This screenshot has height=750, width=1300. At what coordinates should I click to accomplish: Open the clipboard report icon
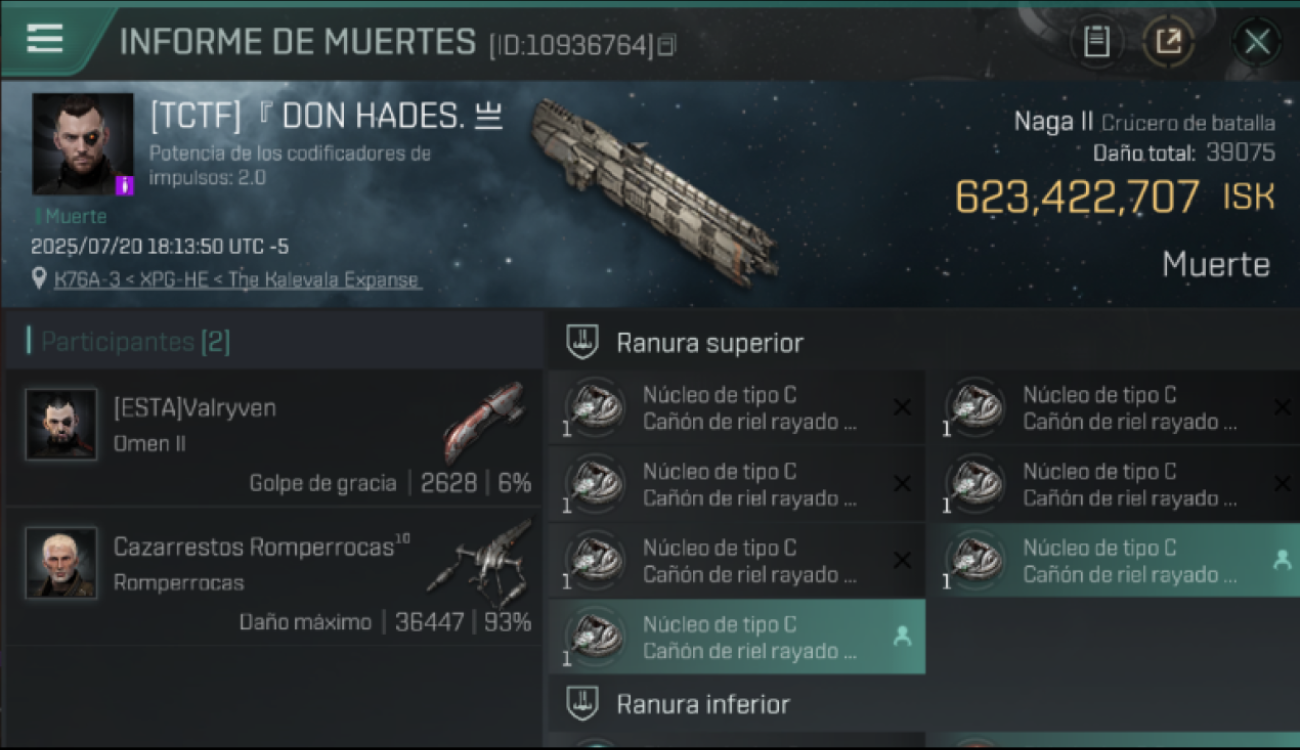1097,42
